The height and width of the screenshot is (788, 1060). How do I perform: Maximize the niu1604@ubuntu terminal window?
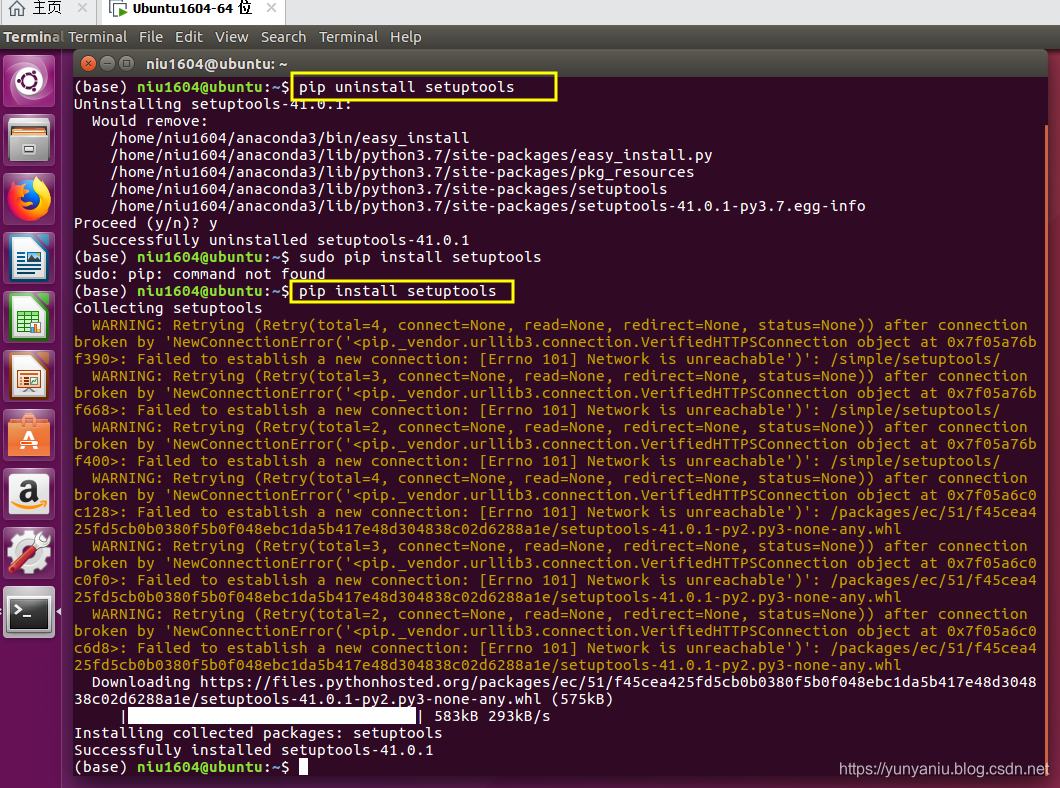(126, 64)
